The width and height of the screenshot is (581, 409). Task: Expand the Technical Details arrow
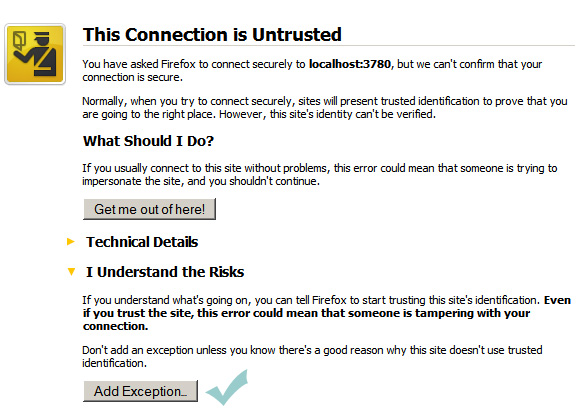click(x=71, y=242)
